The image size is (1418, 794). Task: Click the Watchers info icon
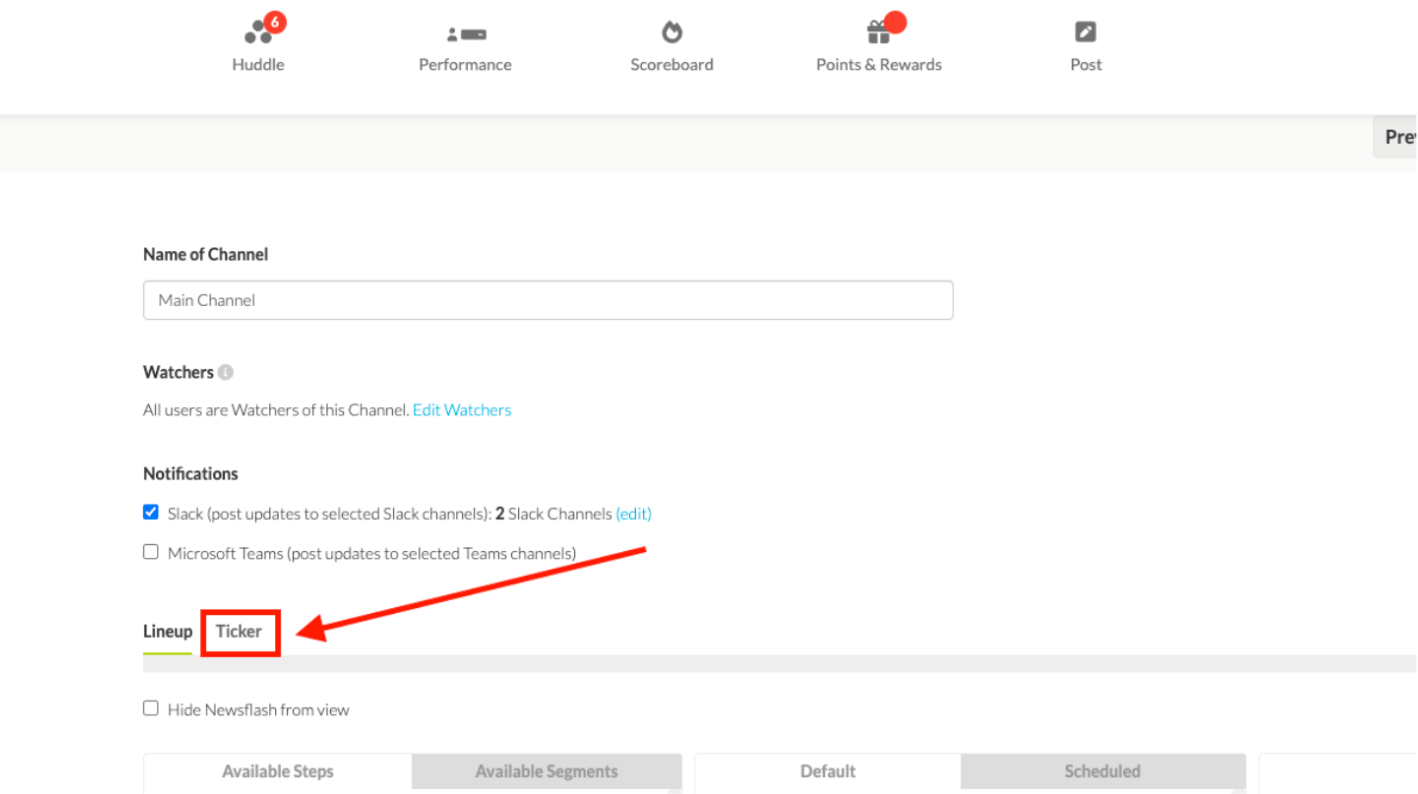pyautogui.click(x=226, y=372)
